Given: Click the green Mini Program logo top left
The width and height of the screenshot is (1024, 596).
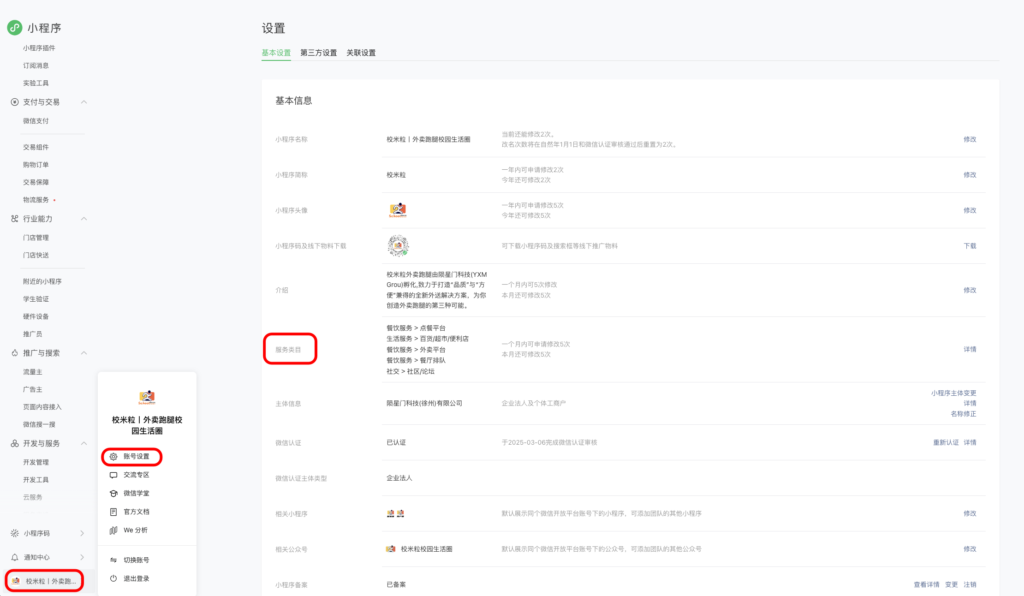Looking at the screenshot, I should (14, 28).
